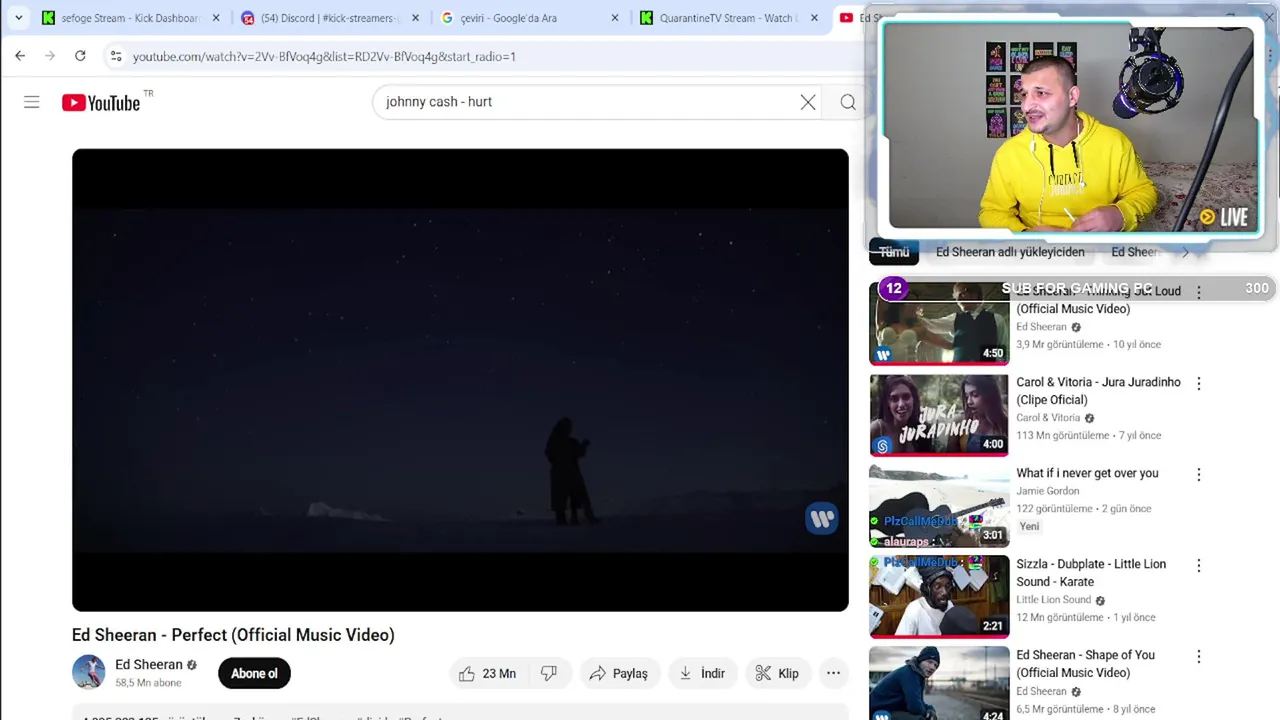Open Carol & Vitoria Jura Juradinho thumbnail

[939, 414]
